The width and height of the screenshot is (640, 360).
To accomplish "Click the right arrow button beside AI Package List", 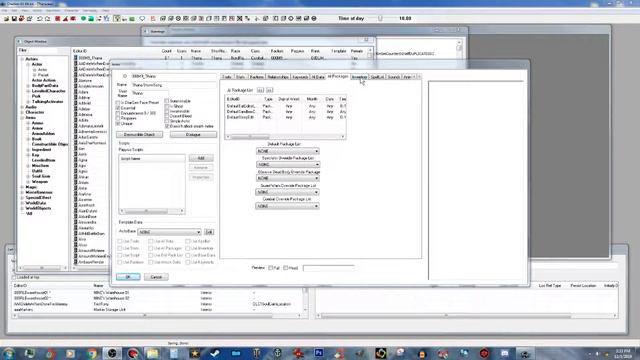I will 269,90.
